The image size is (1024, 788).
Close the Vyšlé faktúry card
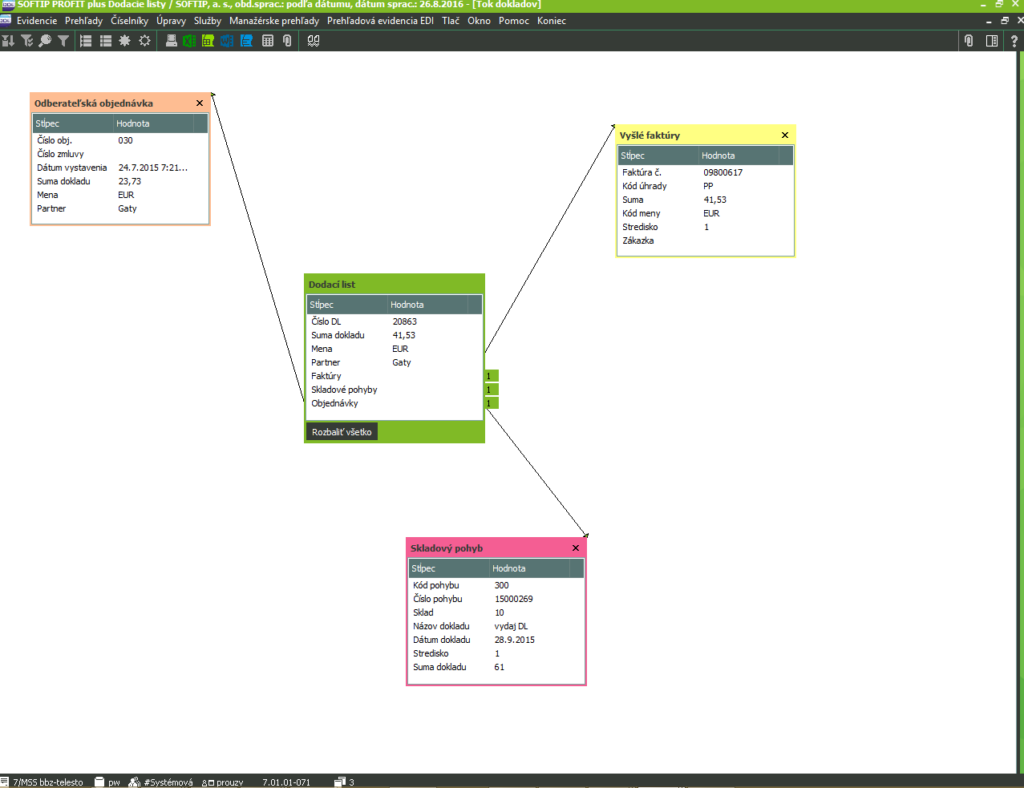784,135
